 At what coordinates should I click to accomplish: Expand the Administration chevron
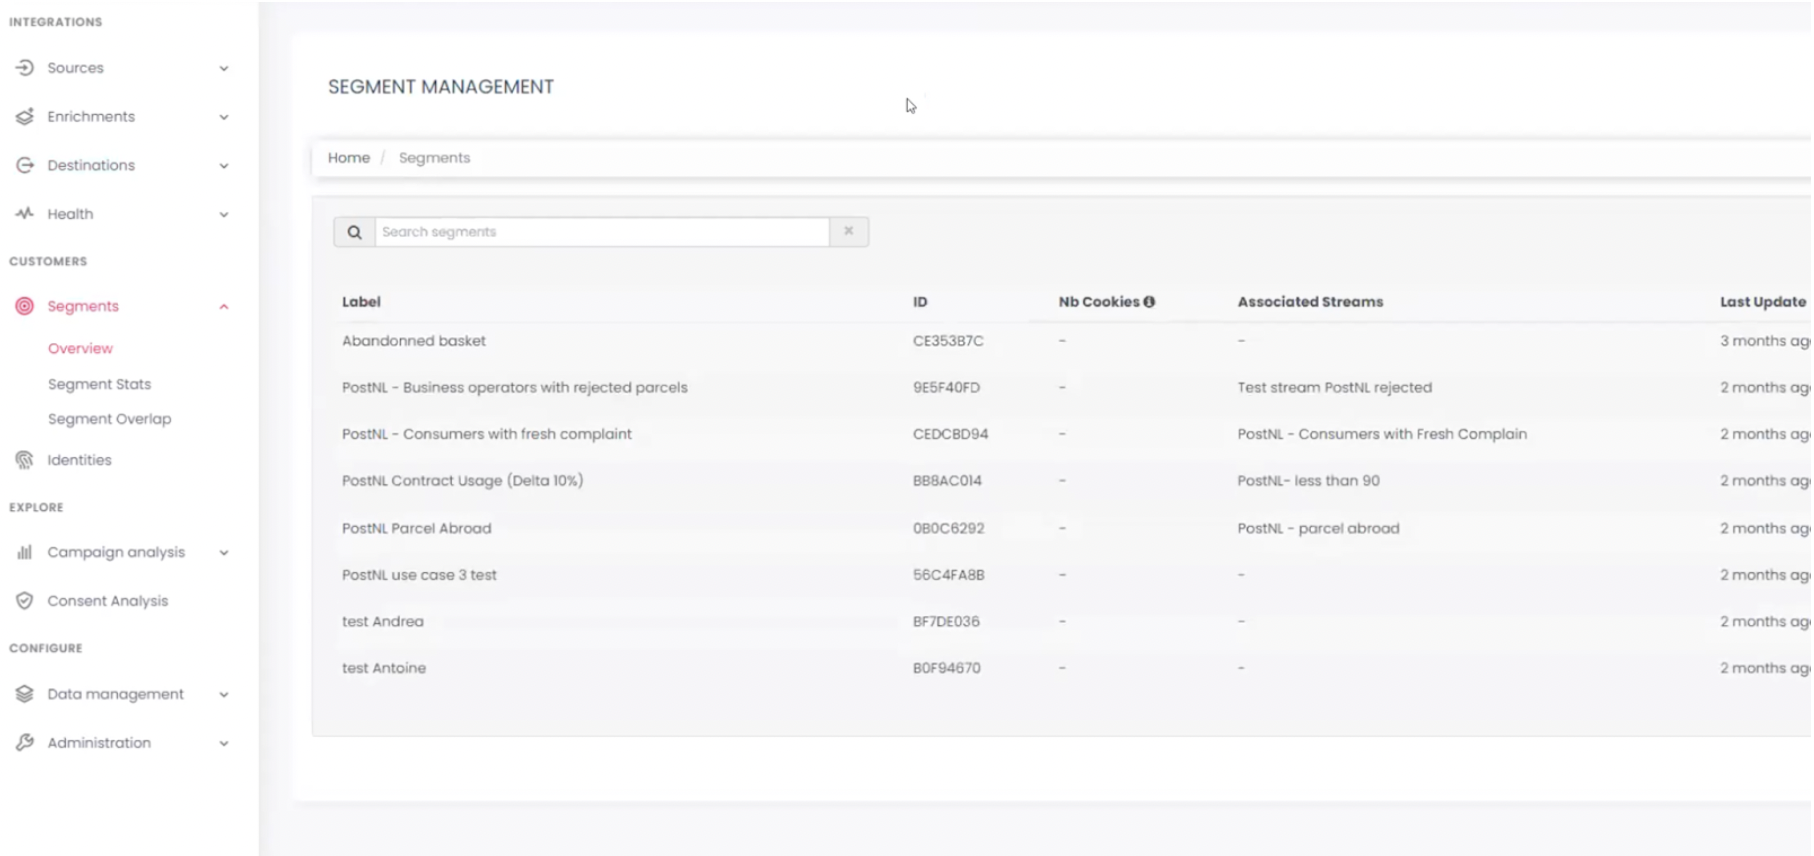coord(224,744)
